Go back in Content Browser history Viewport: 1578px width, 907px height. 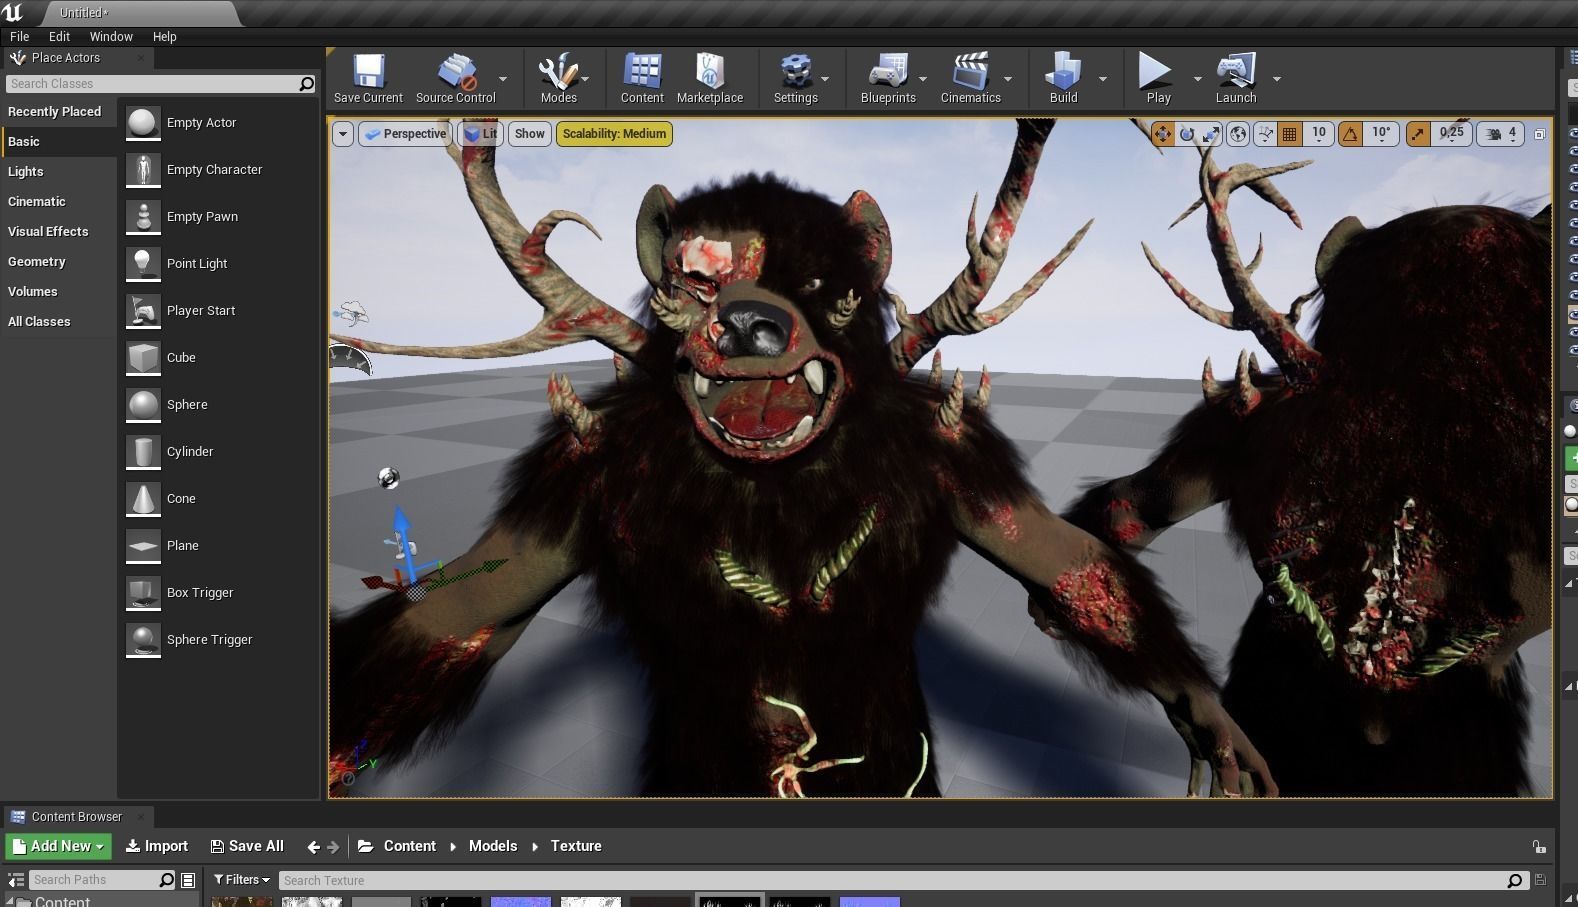313,847
